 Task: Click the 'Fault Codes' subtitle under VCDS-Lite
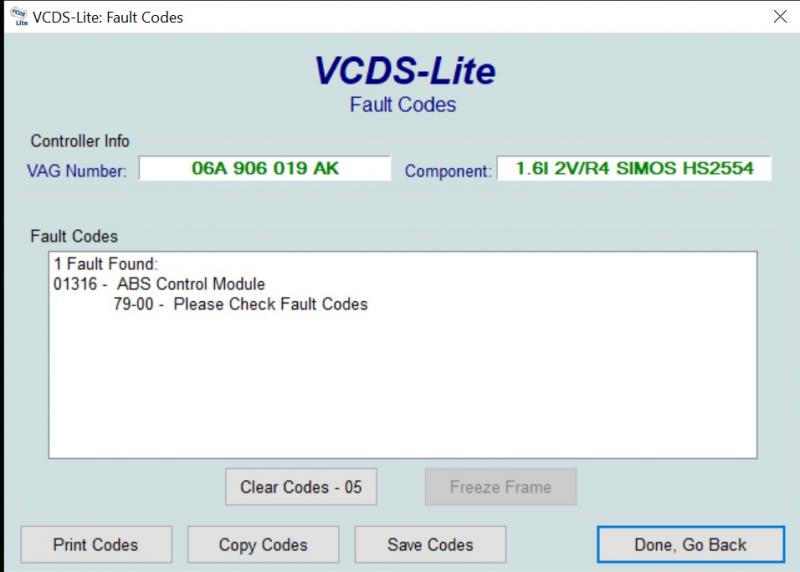(x=403, y=105)
